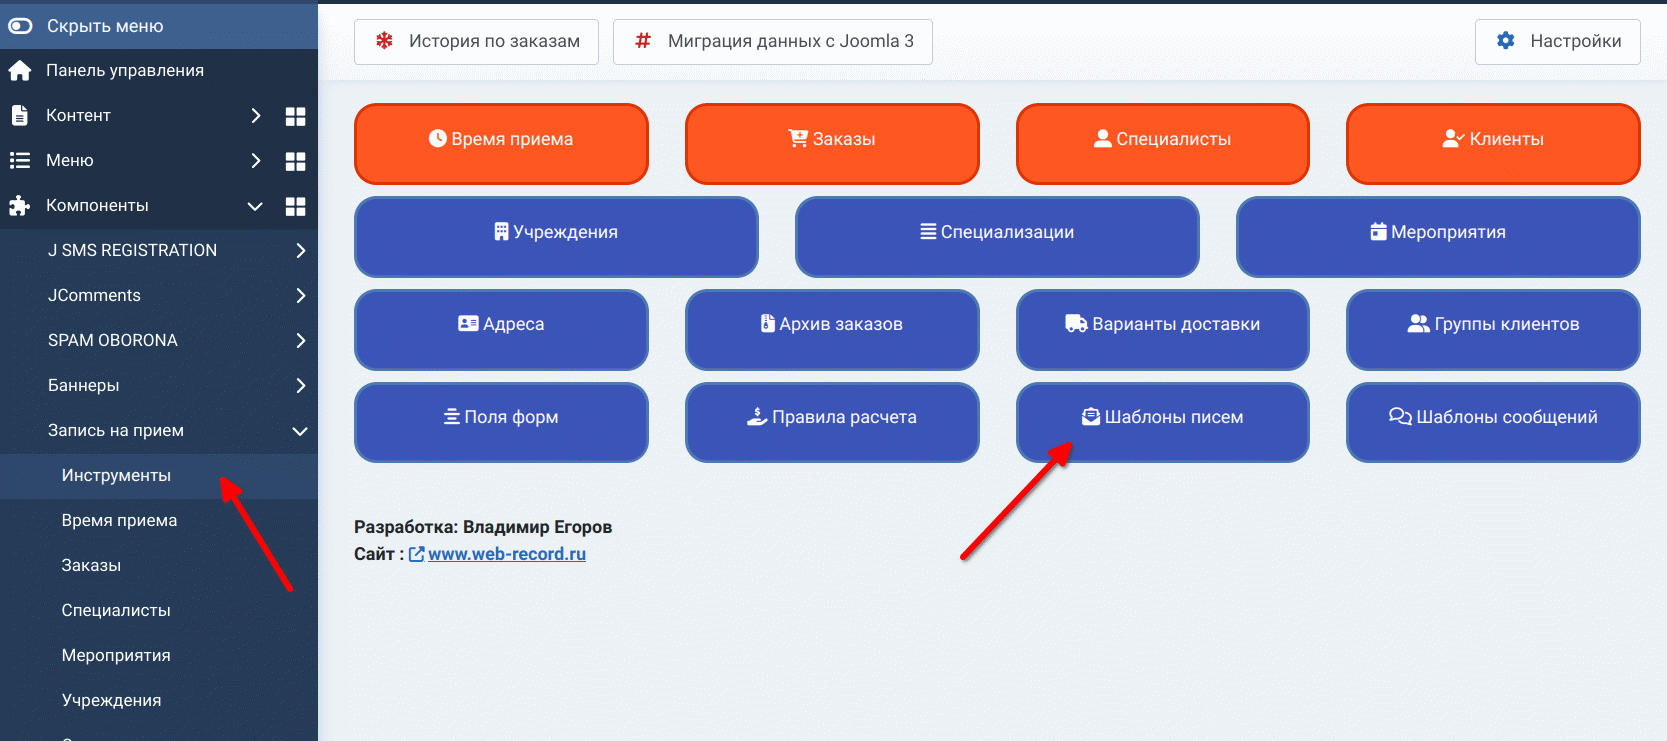The image size is (1667, 741).
Task: Toggle the Скрыть меню sidebar switch
Action: coord(20,26)
